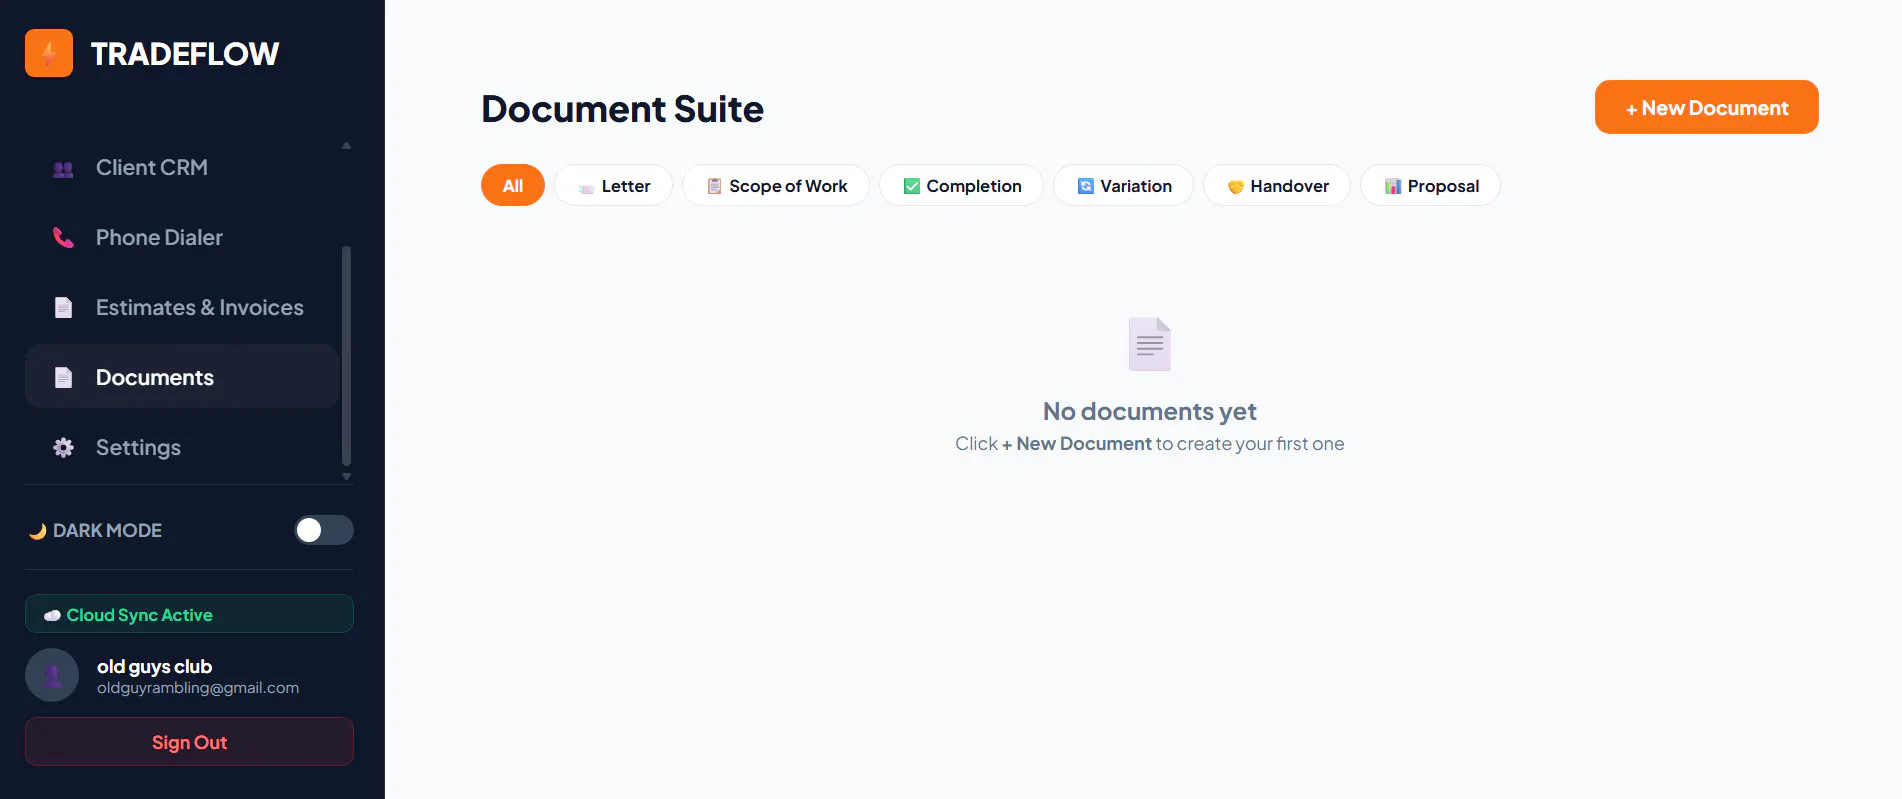Viewport: 1902px width, 799px height.
Task: Sign out of the account
Action: click(189, 742)
